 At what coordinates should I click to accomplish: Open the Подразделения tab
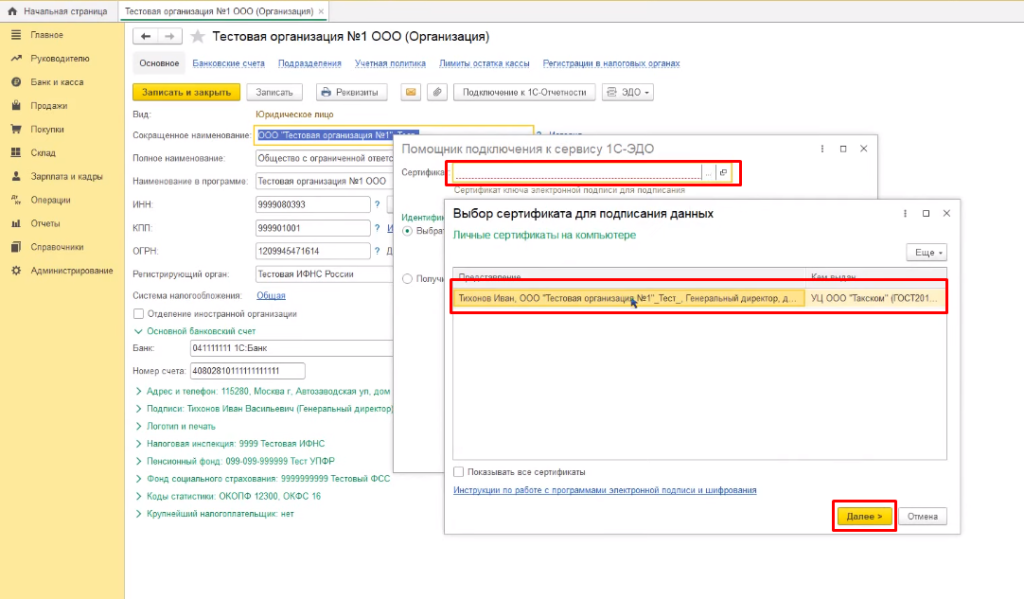[x=310, y=63]
